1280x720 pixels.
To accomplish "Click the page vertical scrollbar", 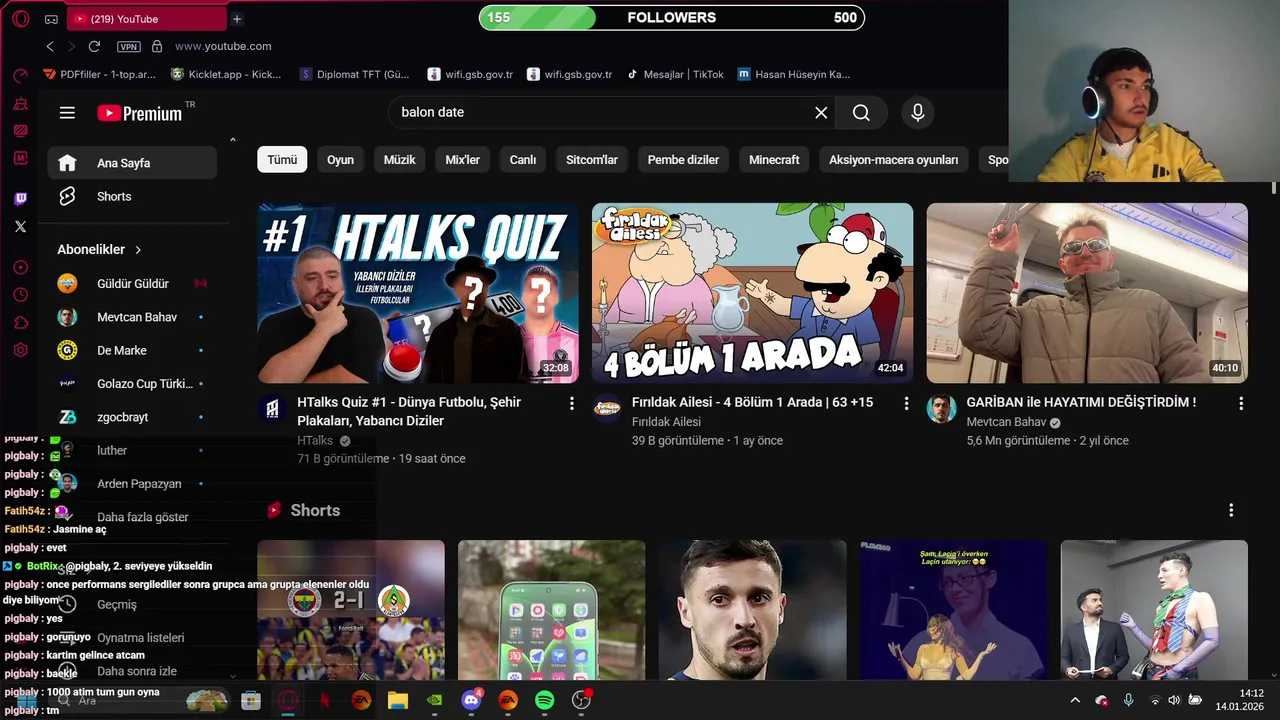I will coord(1274,186).
